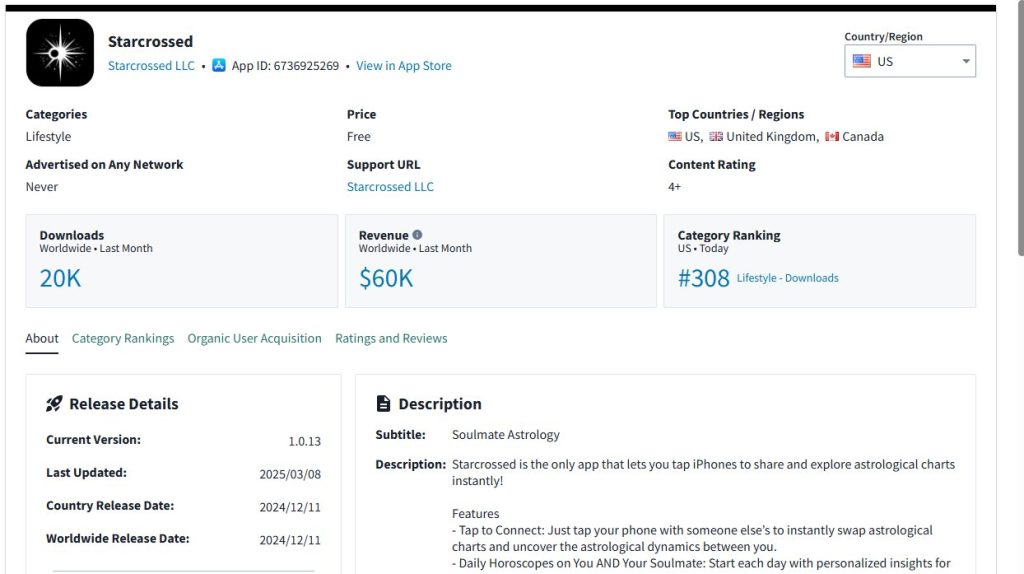Open the View in App Store link
The width and height of the screenshot is (1024, 574).
coord(404,66)
